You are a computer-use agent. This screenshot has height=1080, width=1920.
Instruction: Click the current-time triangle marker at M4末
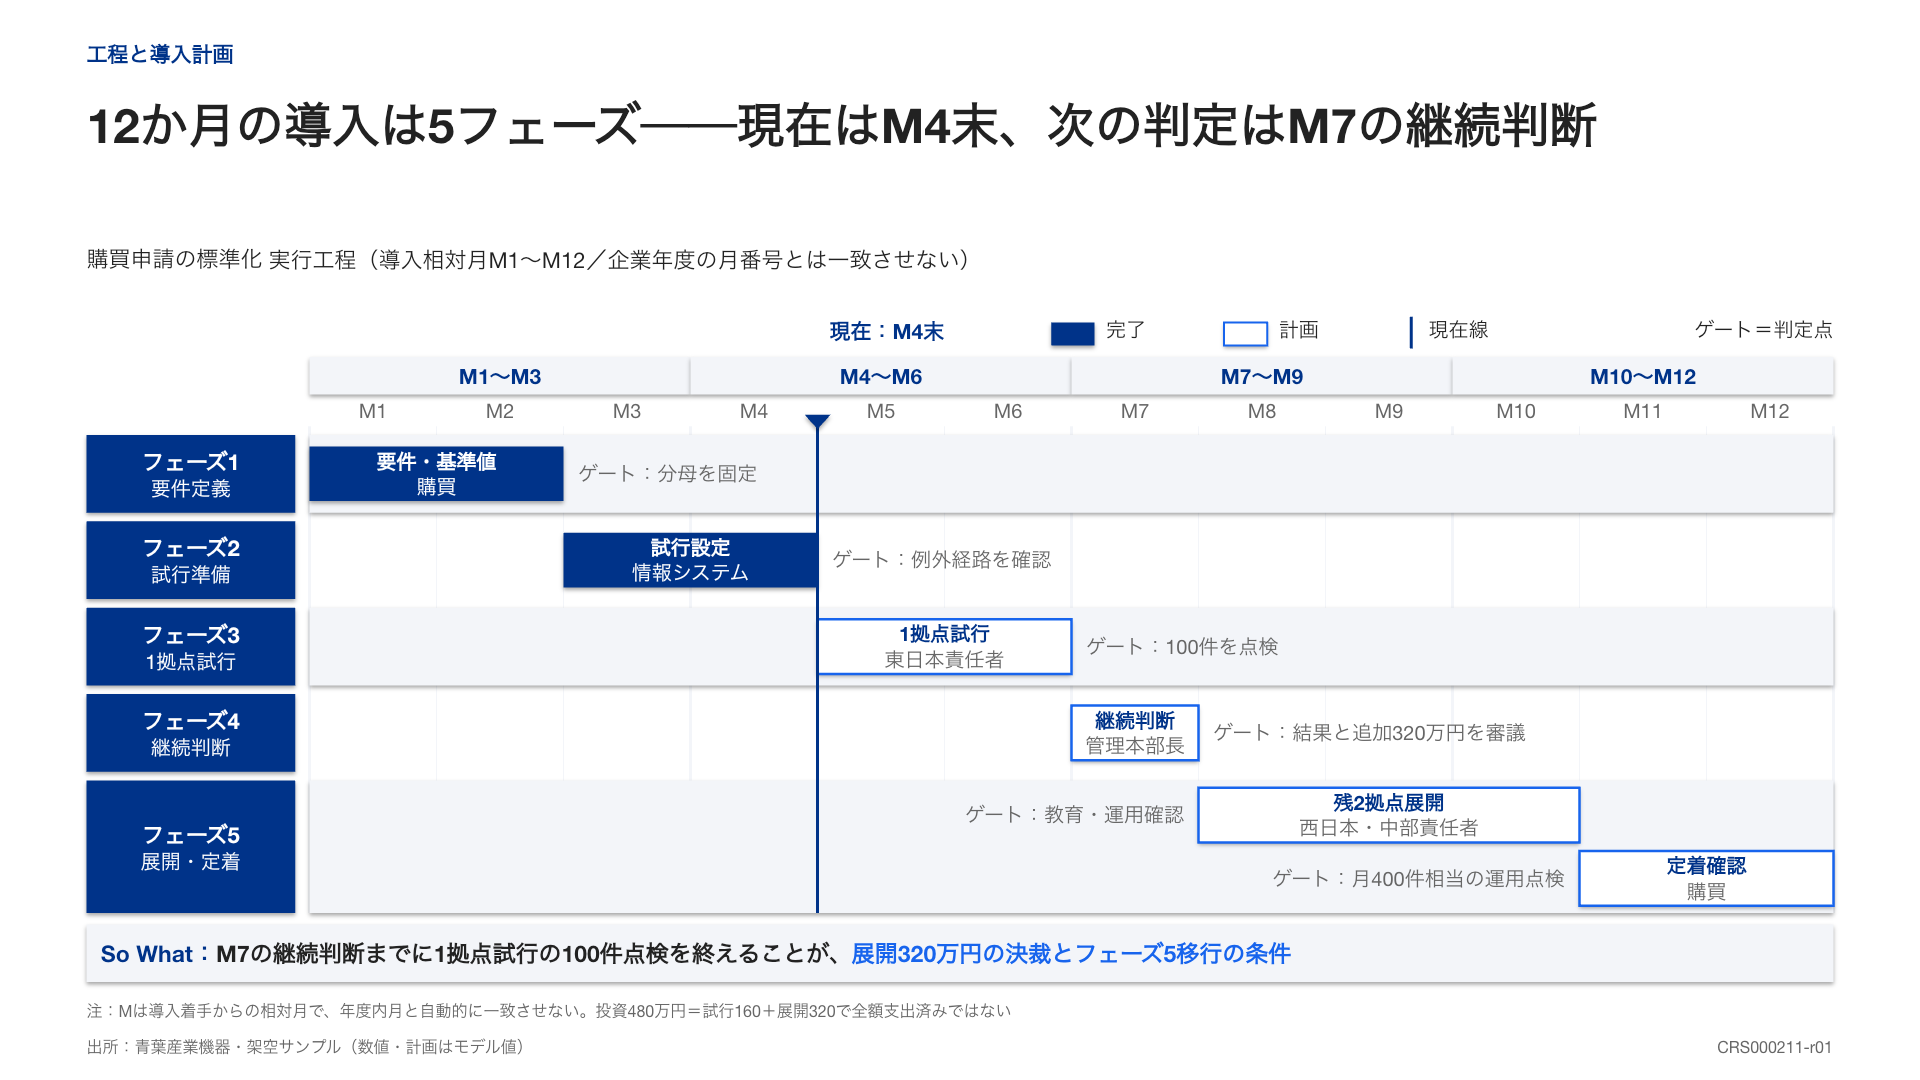817,421
